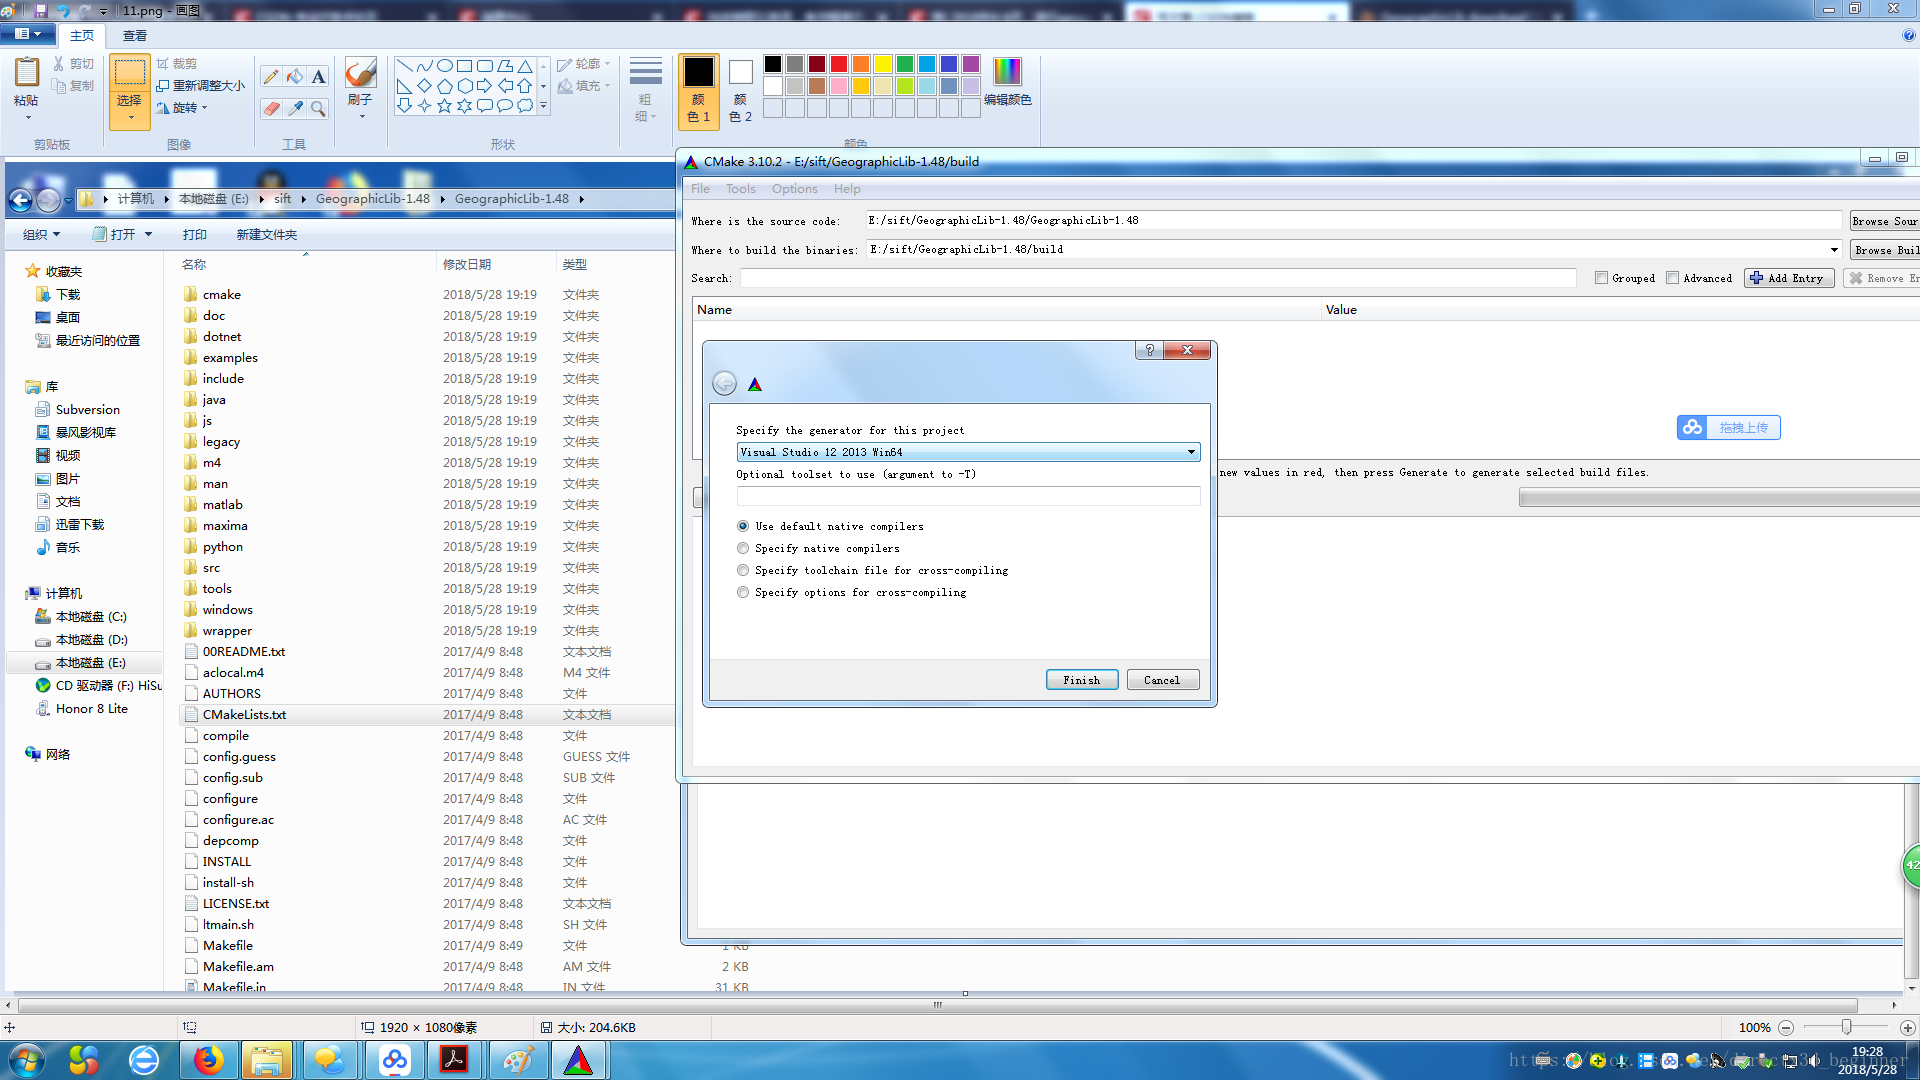This screenshot has width=1920, height=1080.
Task: Open CMake Options menu
Action: coord(794,189)
